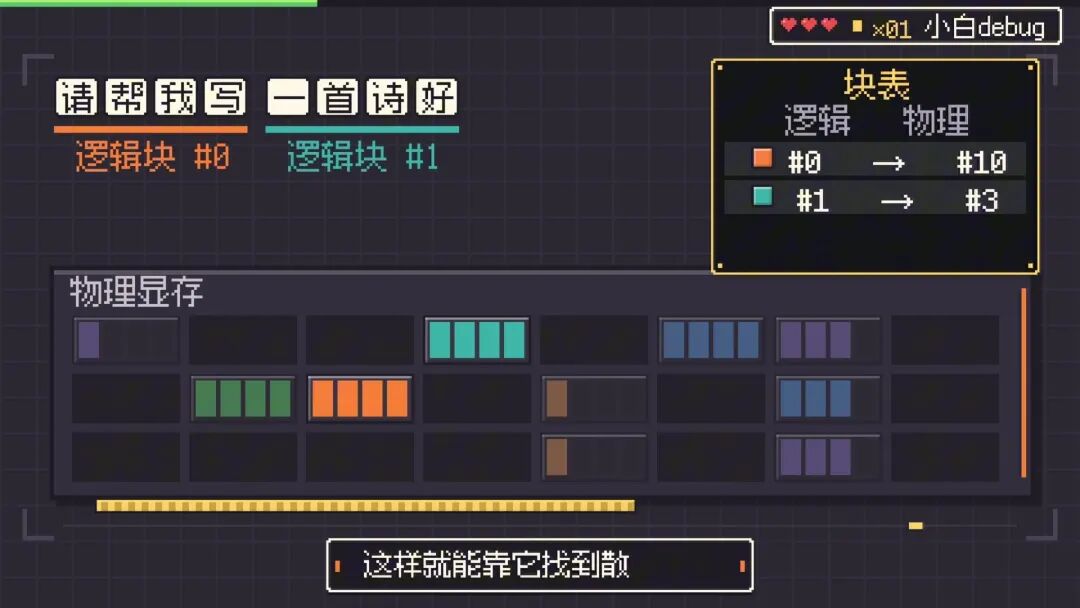Click the yellow square counter icon beside x01

[x=858, y=26]
